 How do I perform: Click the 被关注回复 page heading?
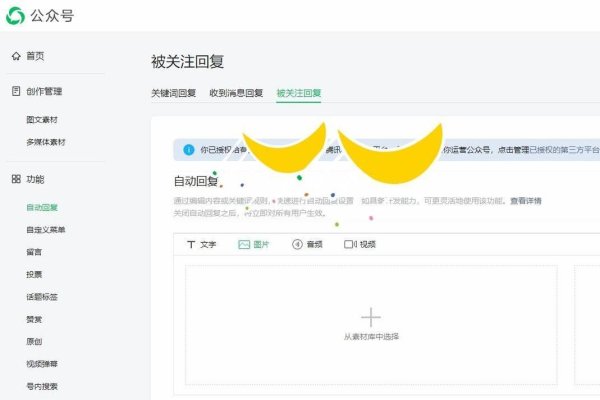[188, 62]
